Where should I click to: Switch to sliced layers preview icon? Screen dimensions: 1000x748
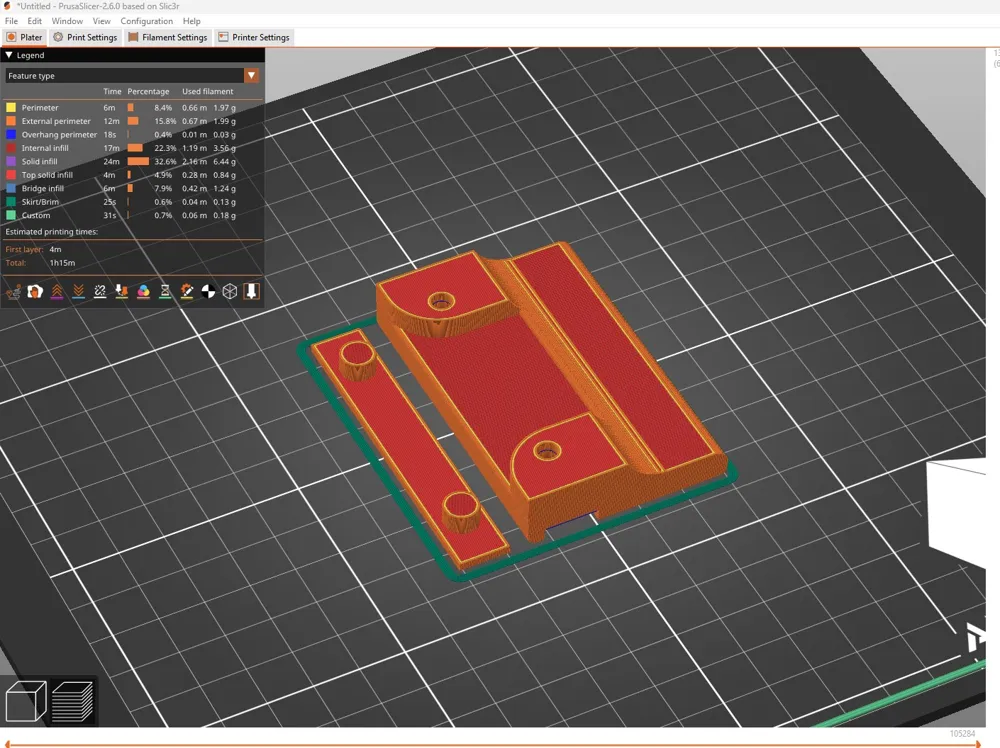click(x=73, y=701)
